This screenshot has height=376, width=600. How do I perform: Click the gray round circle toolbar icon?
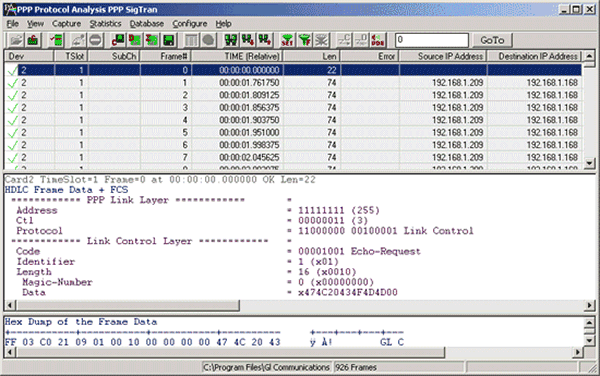click(208, 40)
